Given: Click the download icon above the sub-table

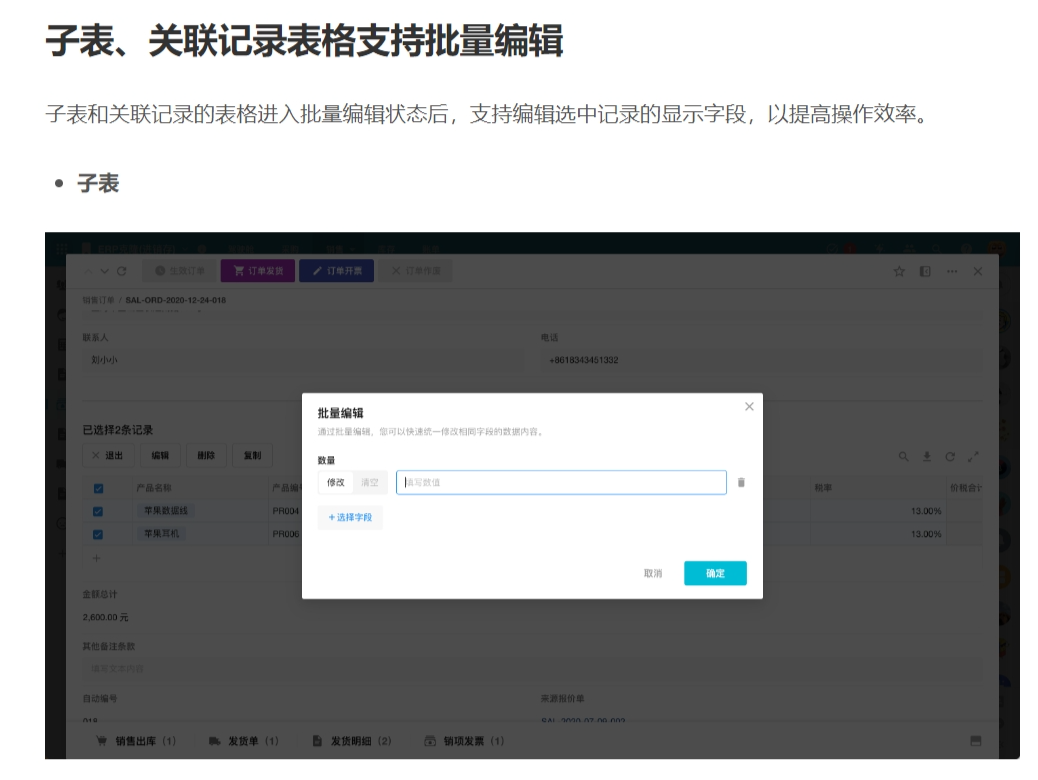Looking at the screenshot, I should pos(926,456).
